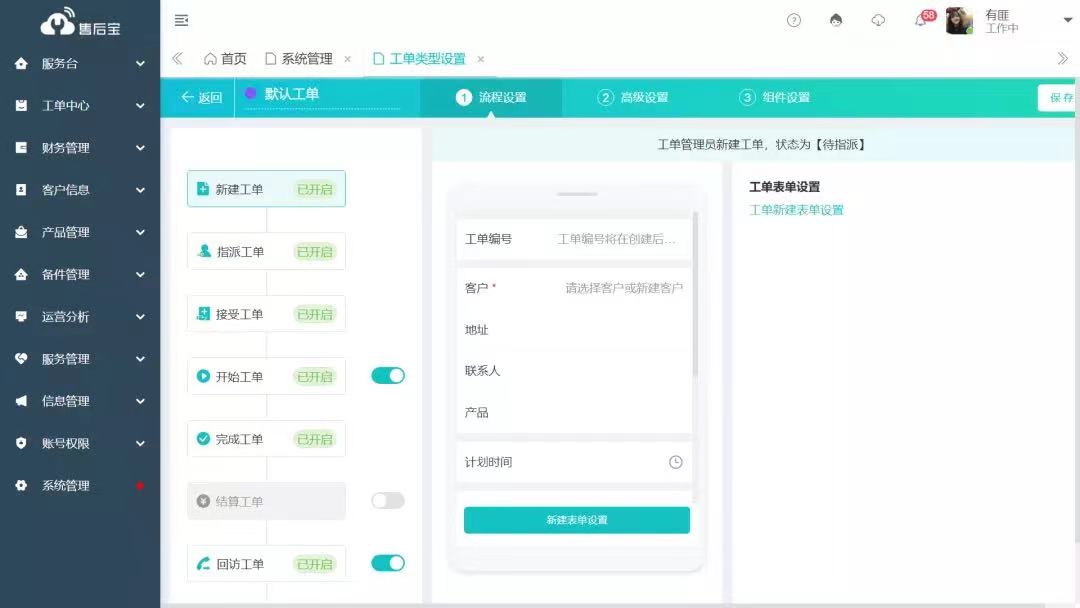Image resolution: width=1080 pixels, height=608 pixels.
Task: Click the cloud download icon
Action: click(x=878, y=20)
